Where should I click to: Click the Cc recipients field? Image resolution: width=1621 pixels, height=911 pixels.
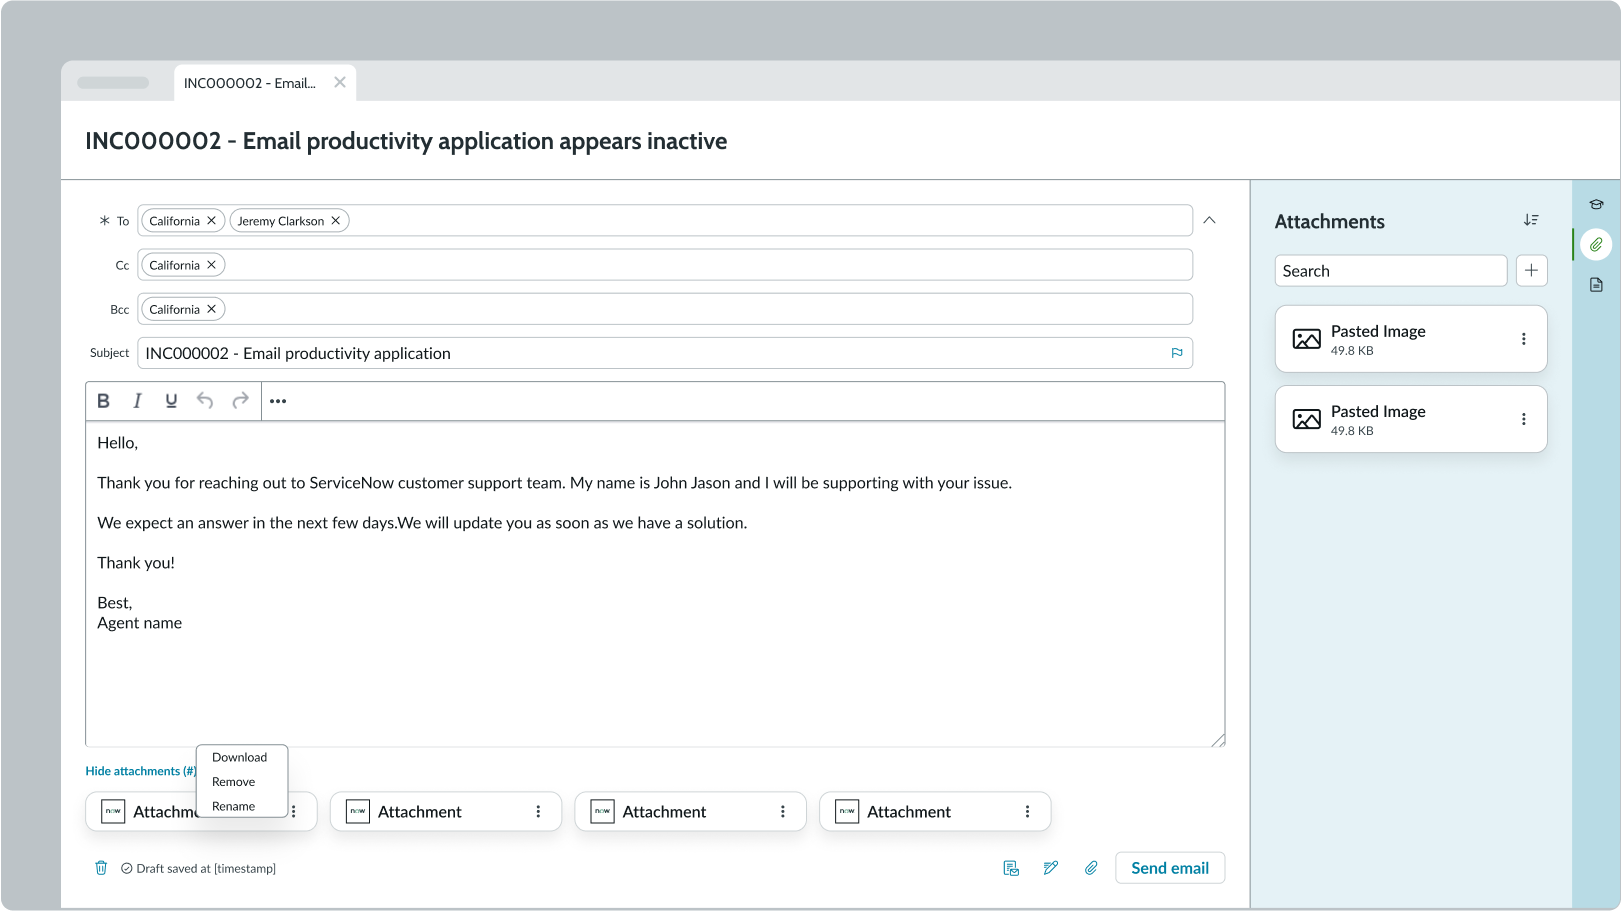665,265
